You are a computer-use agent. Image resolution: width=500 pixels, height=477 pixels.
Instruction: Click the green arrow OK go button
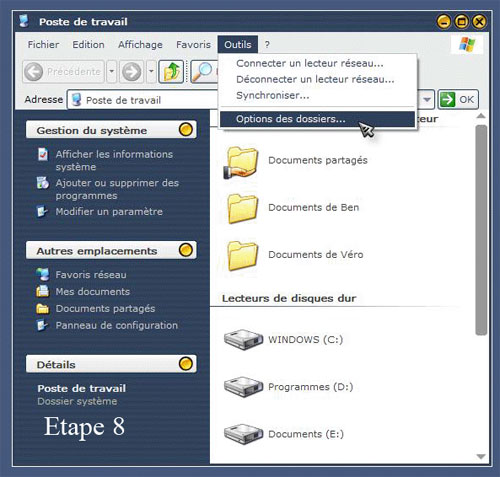coord(458,99)
